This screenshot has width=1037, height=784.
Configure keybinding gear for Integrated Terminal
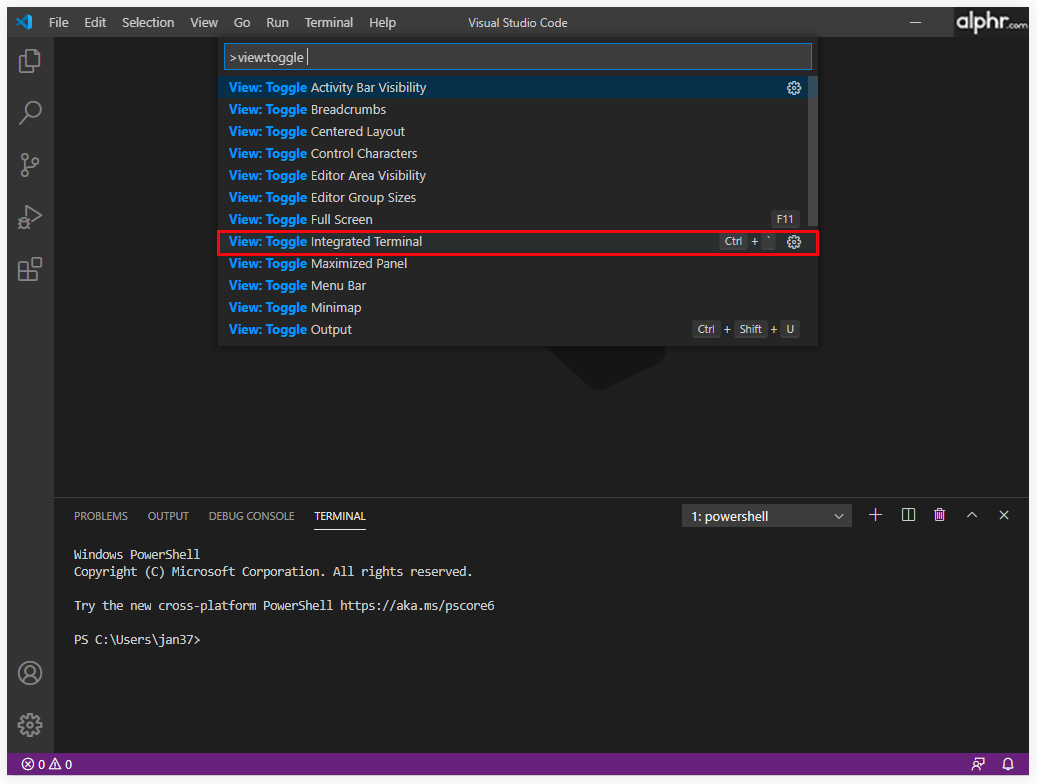coord(794,242)
